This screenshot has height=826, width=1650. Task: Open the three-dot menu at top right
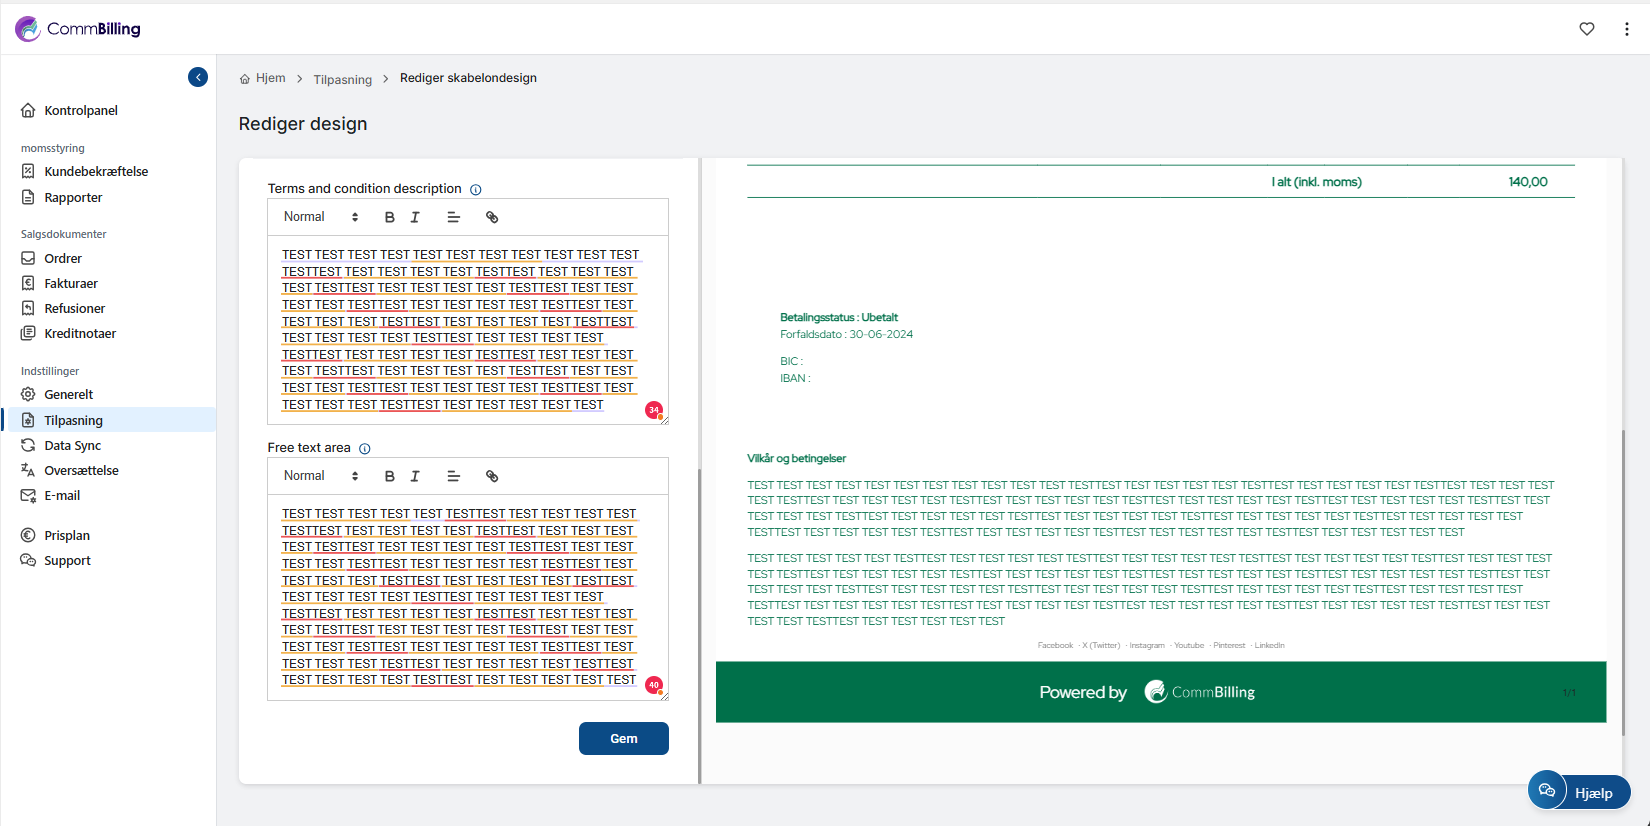coord(1627,29)
